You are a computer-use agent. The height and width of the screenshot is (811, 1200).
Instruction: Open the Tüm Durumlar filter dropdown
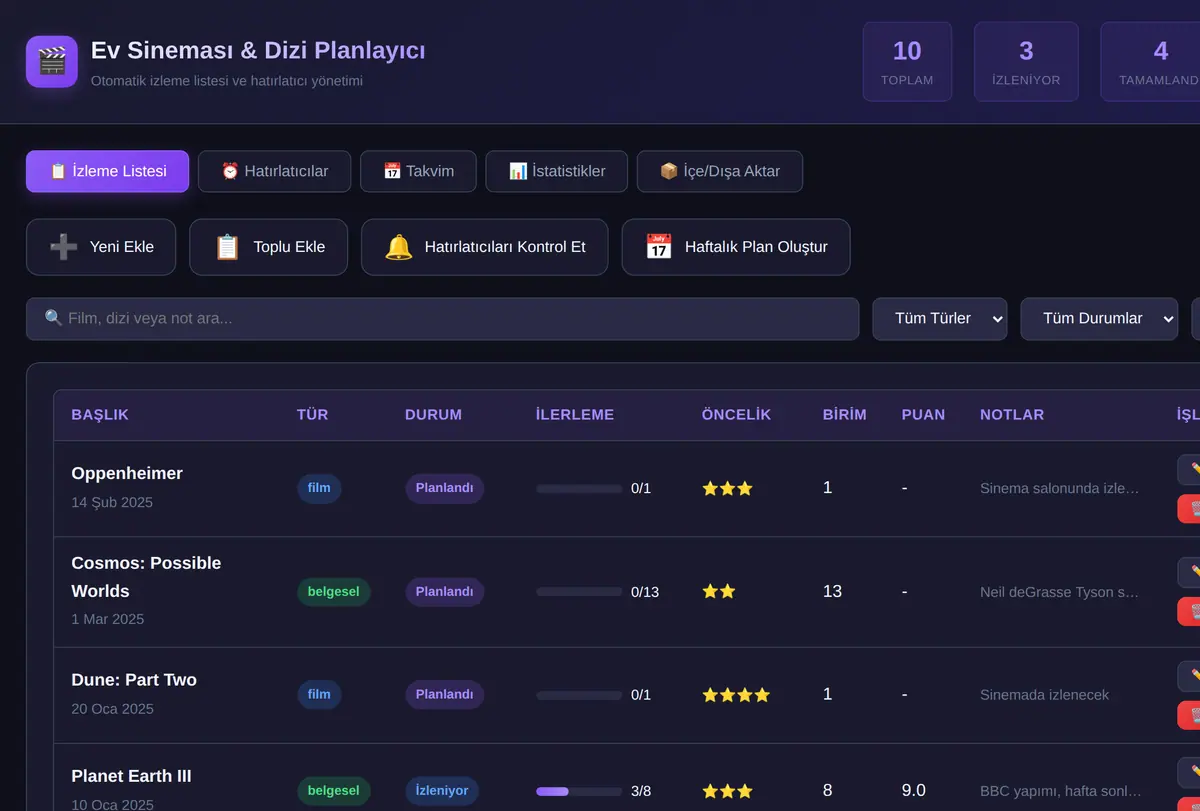[1099, 319]
